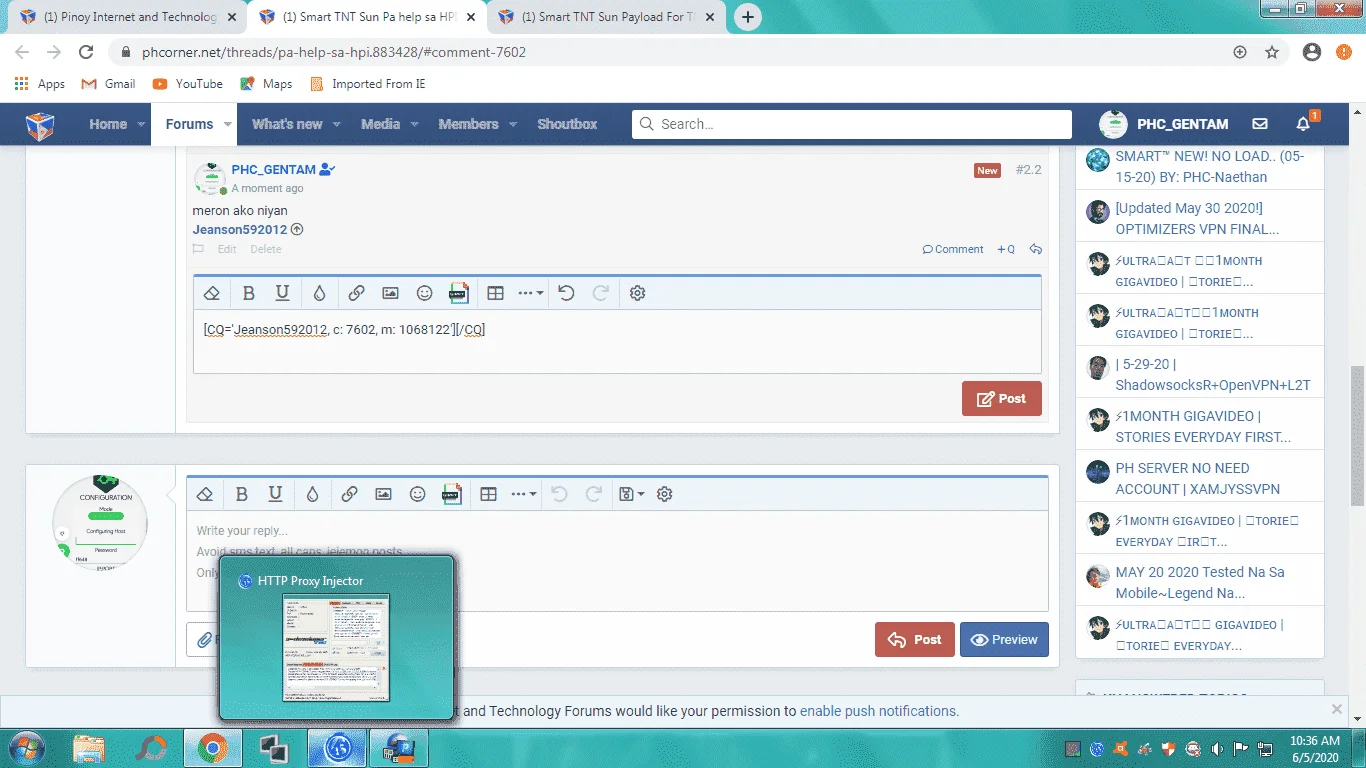Open Home in the forum navbar
This screenshot has width=1366, height=768.
(108, 124)
